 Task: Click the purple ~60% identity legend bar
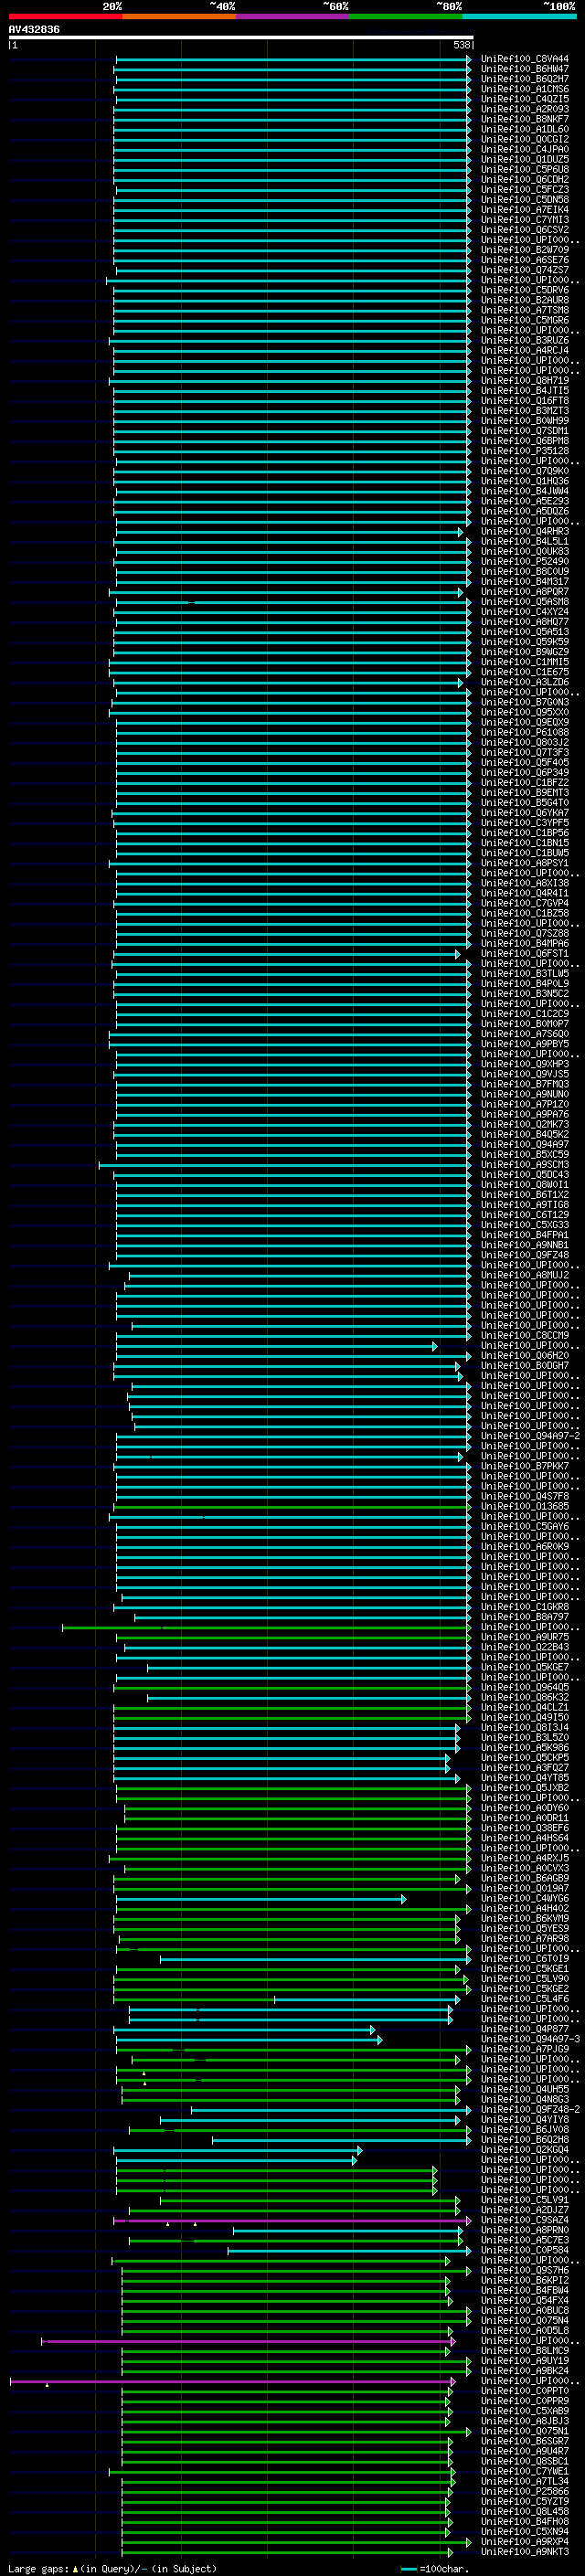click(x=292, y=17)
